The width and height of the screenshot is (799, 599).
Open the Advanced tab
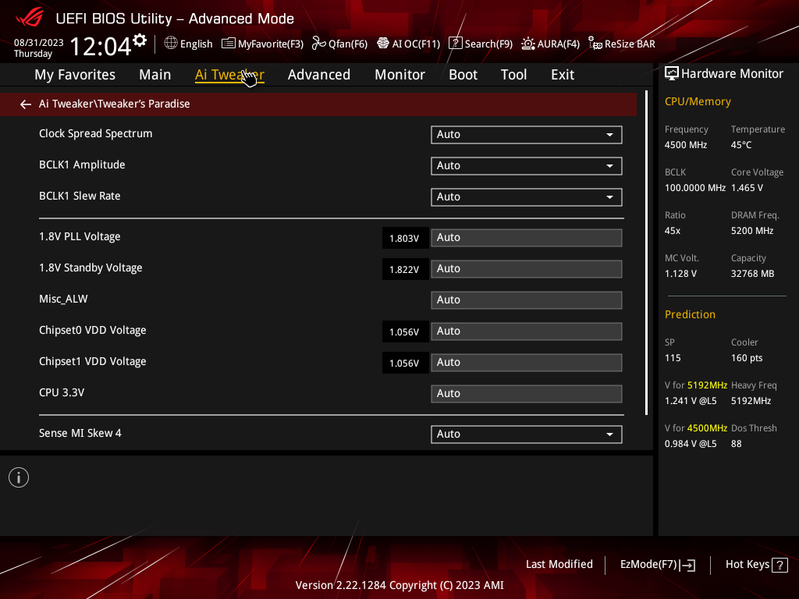(319, 75)
